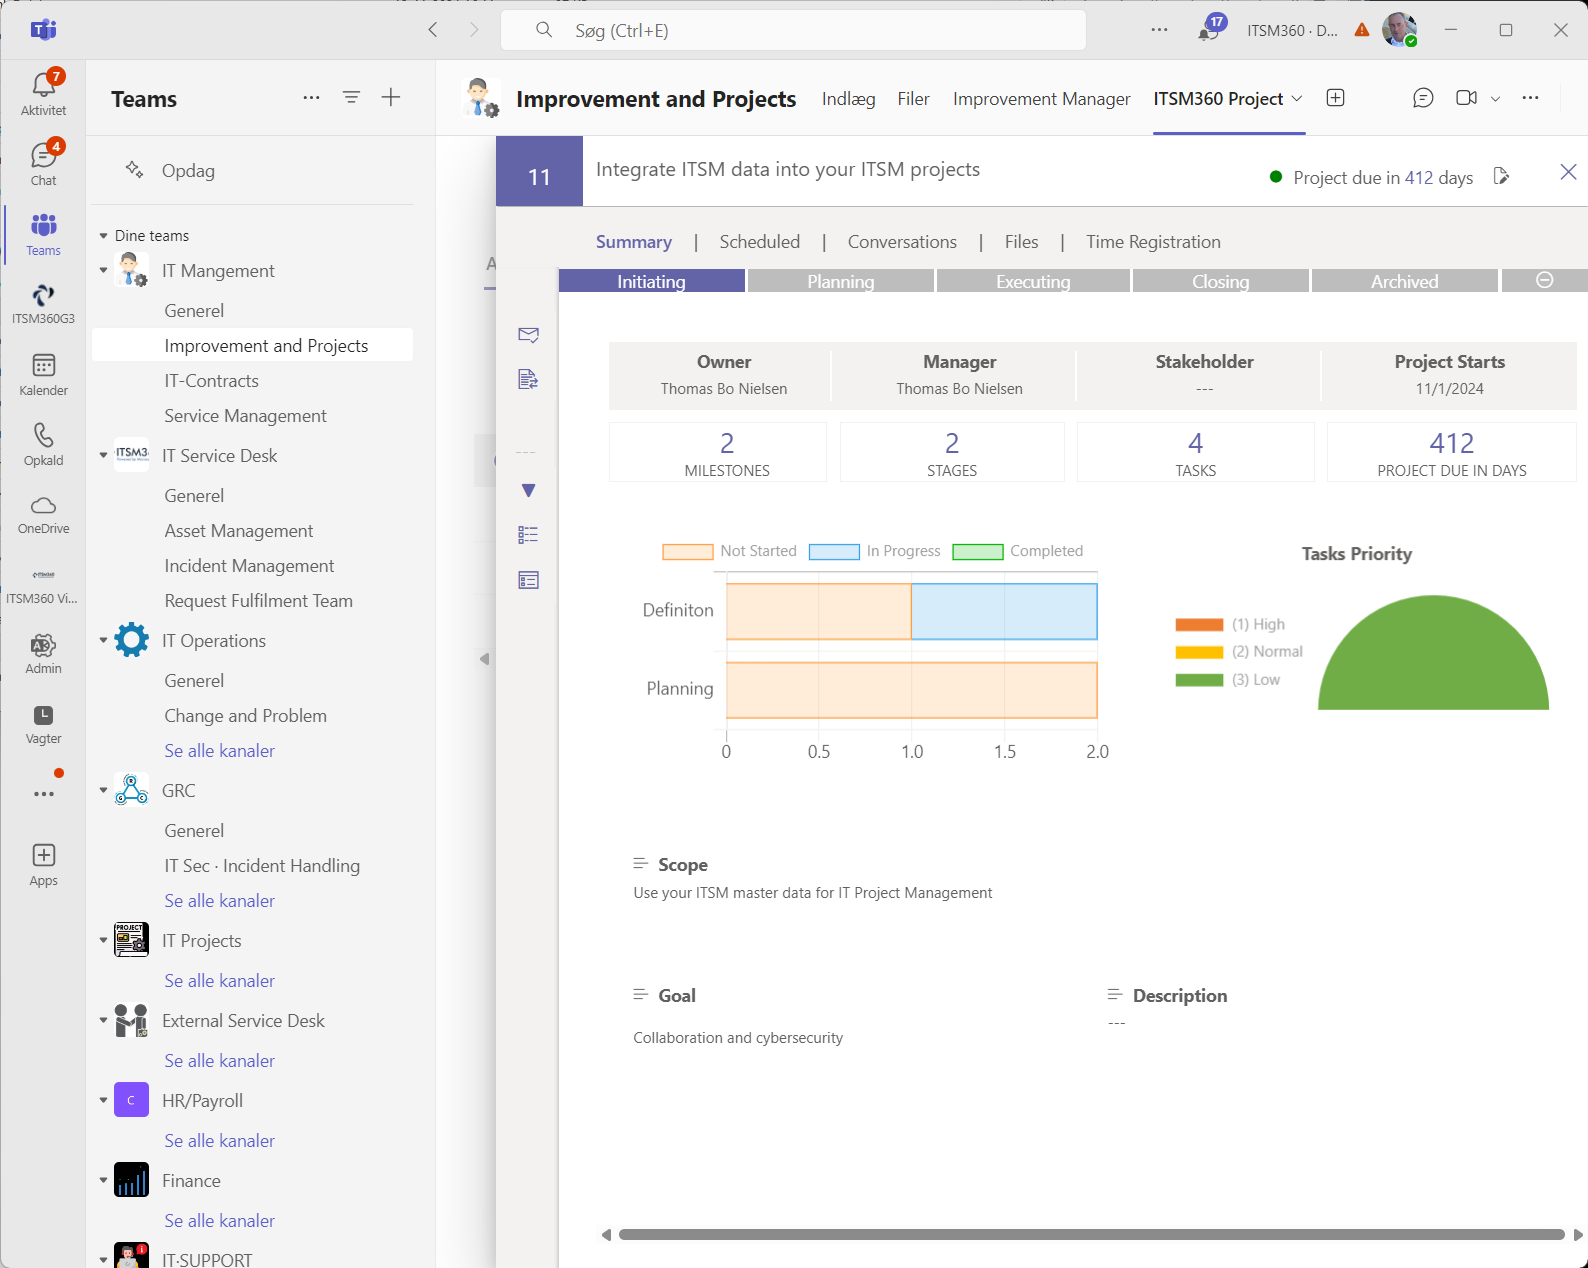Click the envelope icon in project sidebar
The height and width of the screenshot is (1268, 1588).
[528, 334]
